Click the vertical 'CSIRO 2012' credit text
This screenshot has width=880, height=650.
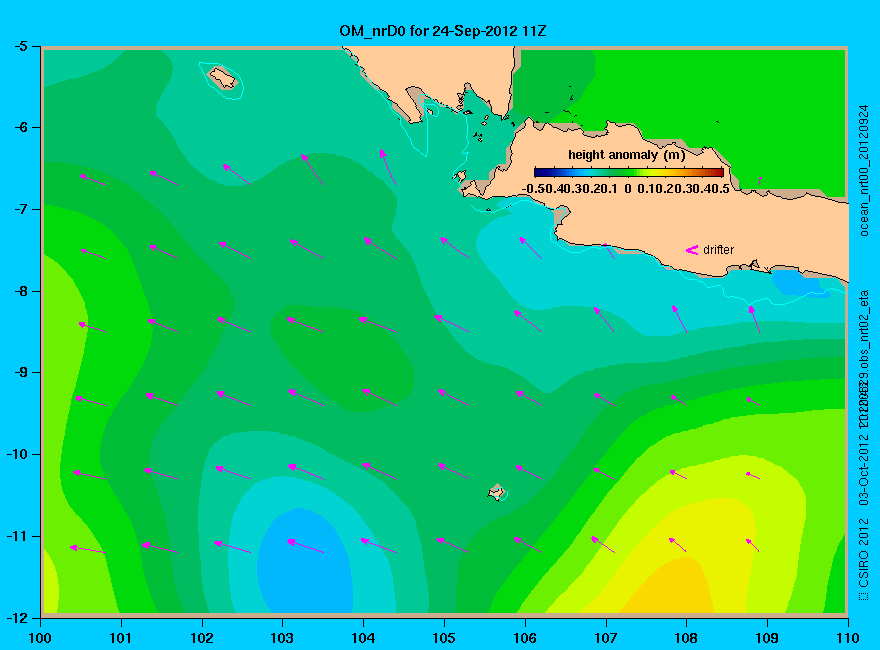[864, 553]
